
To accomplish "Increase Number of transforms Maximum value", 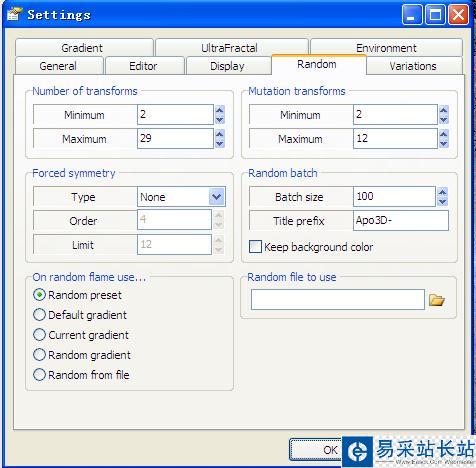I will click(220, 134).
